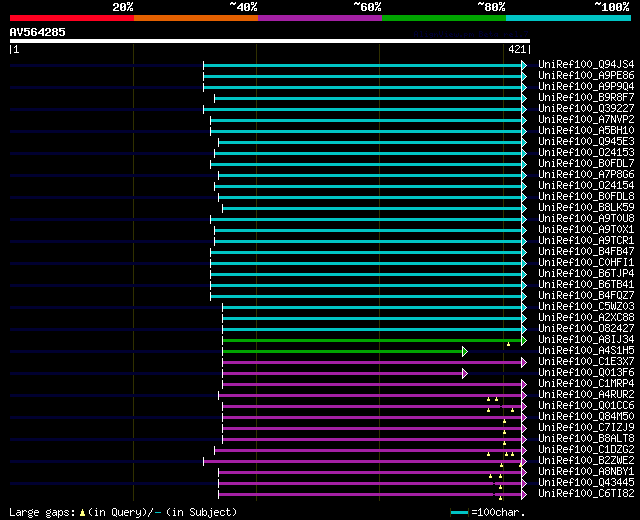Click the UniRef100_B4FQZ7 label
Image resolution: width=640 pixels, height=520 pixels.
click(x=586, y=296)
